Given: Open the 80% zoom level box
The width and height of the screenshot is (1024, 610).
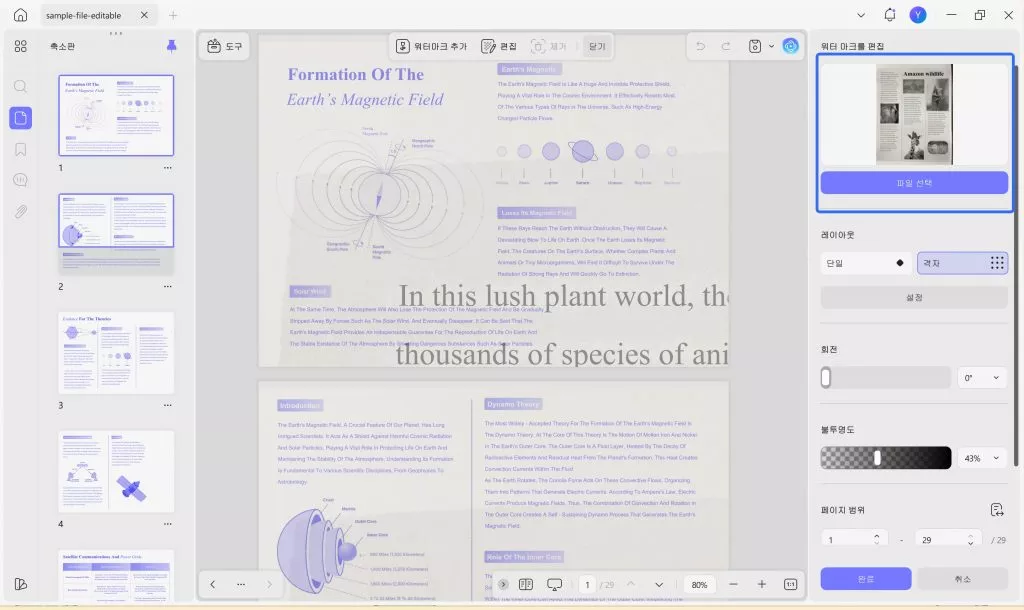Looking at the screenshot, I should (x=699, y=585).
